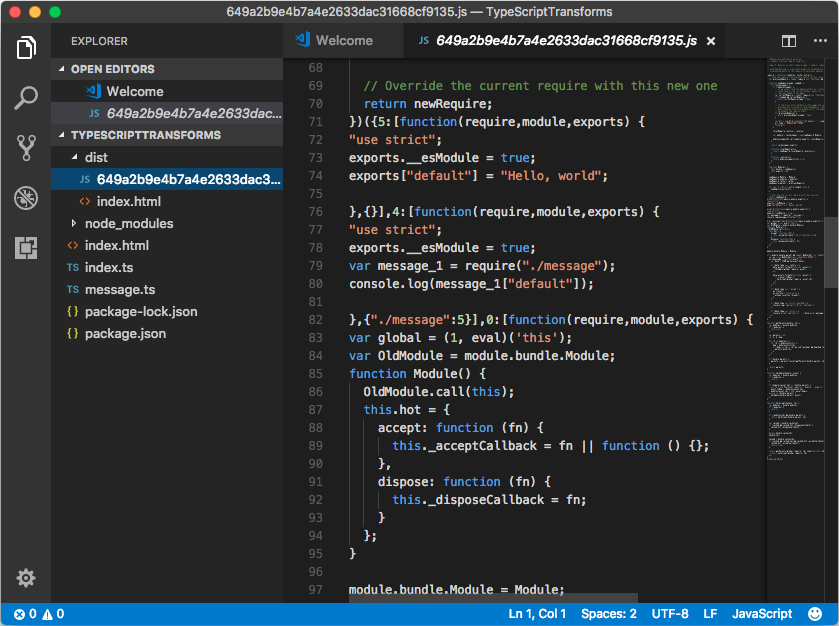Click the TS icon beside index.ts
This screenshot has width=839, height=626.
73,268
